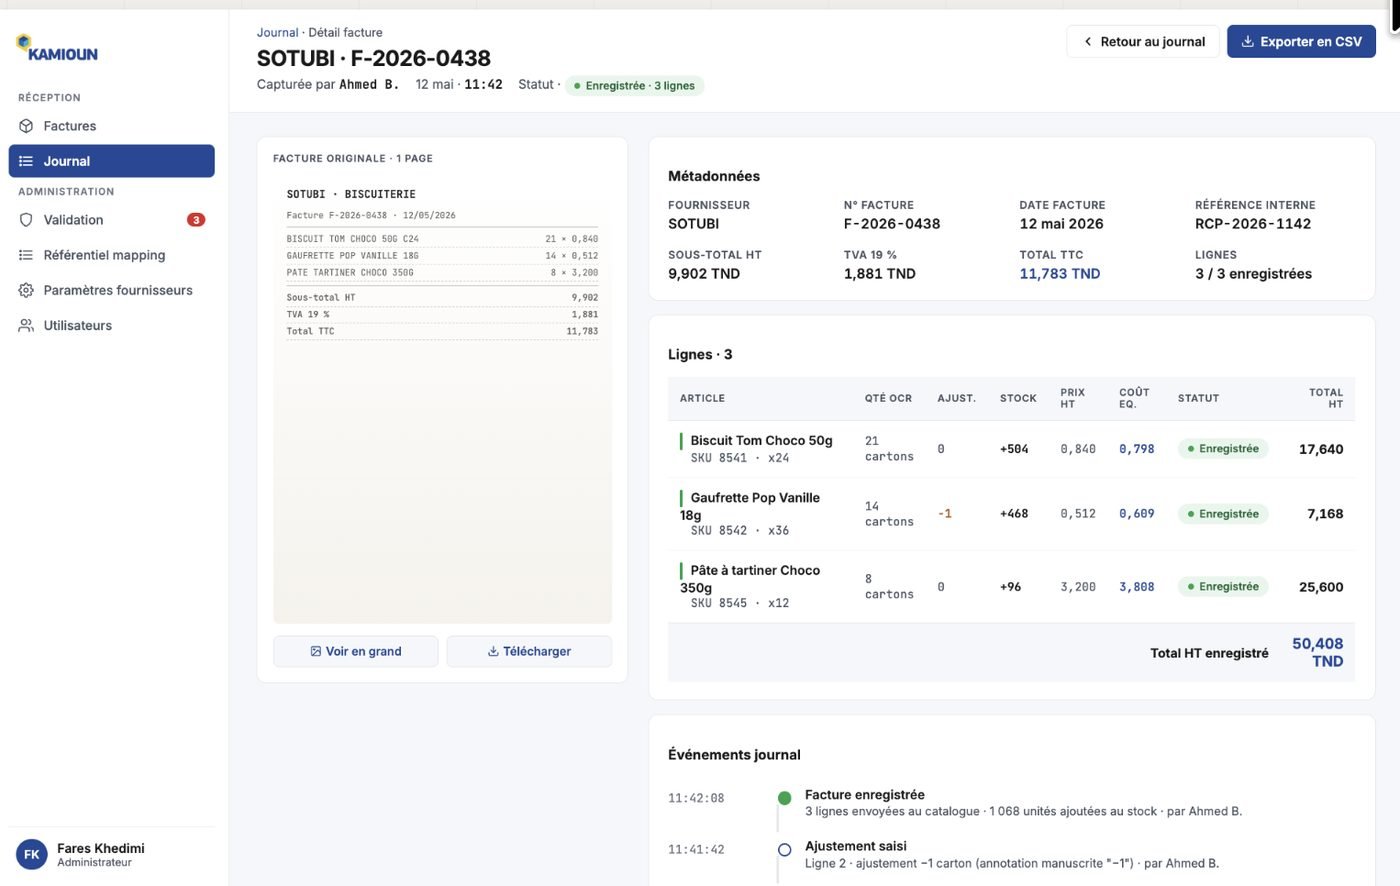Download the invoice with Télécharger
Screen dimensions: 1400x886
tap(529, 651)
